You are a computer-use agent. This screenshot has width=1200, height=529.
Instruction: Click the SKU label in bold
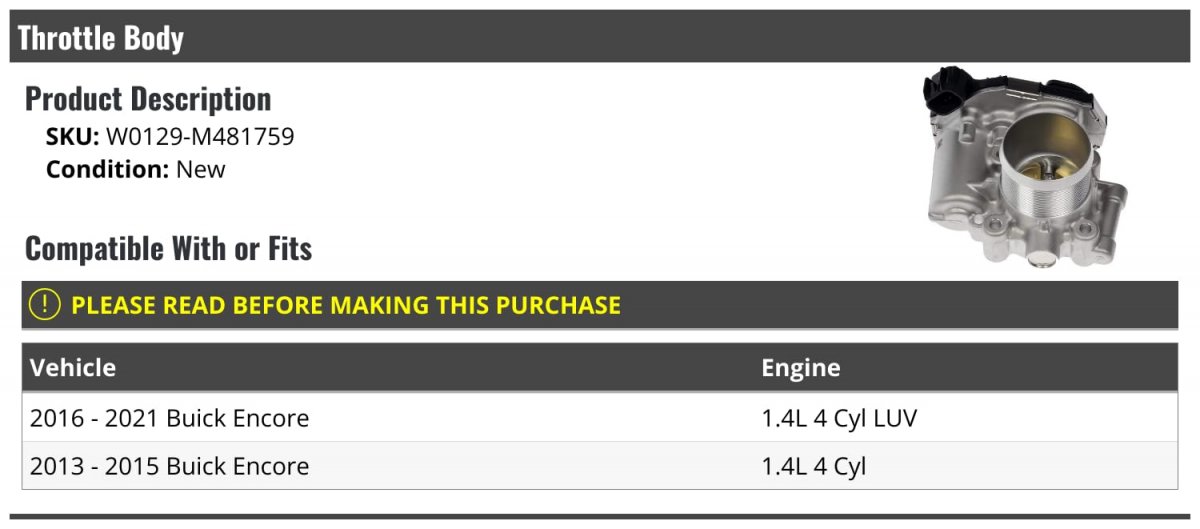click(72, 137)
